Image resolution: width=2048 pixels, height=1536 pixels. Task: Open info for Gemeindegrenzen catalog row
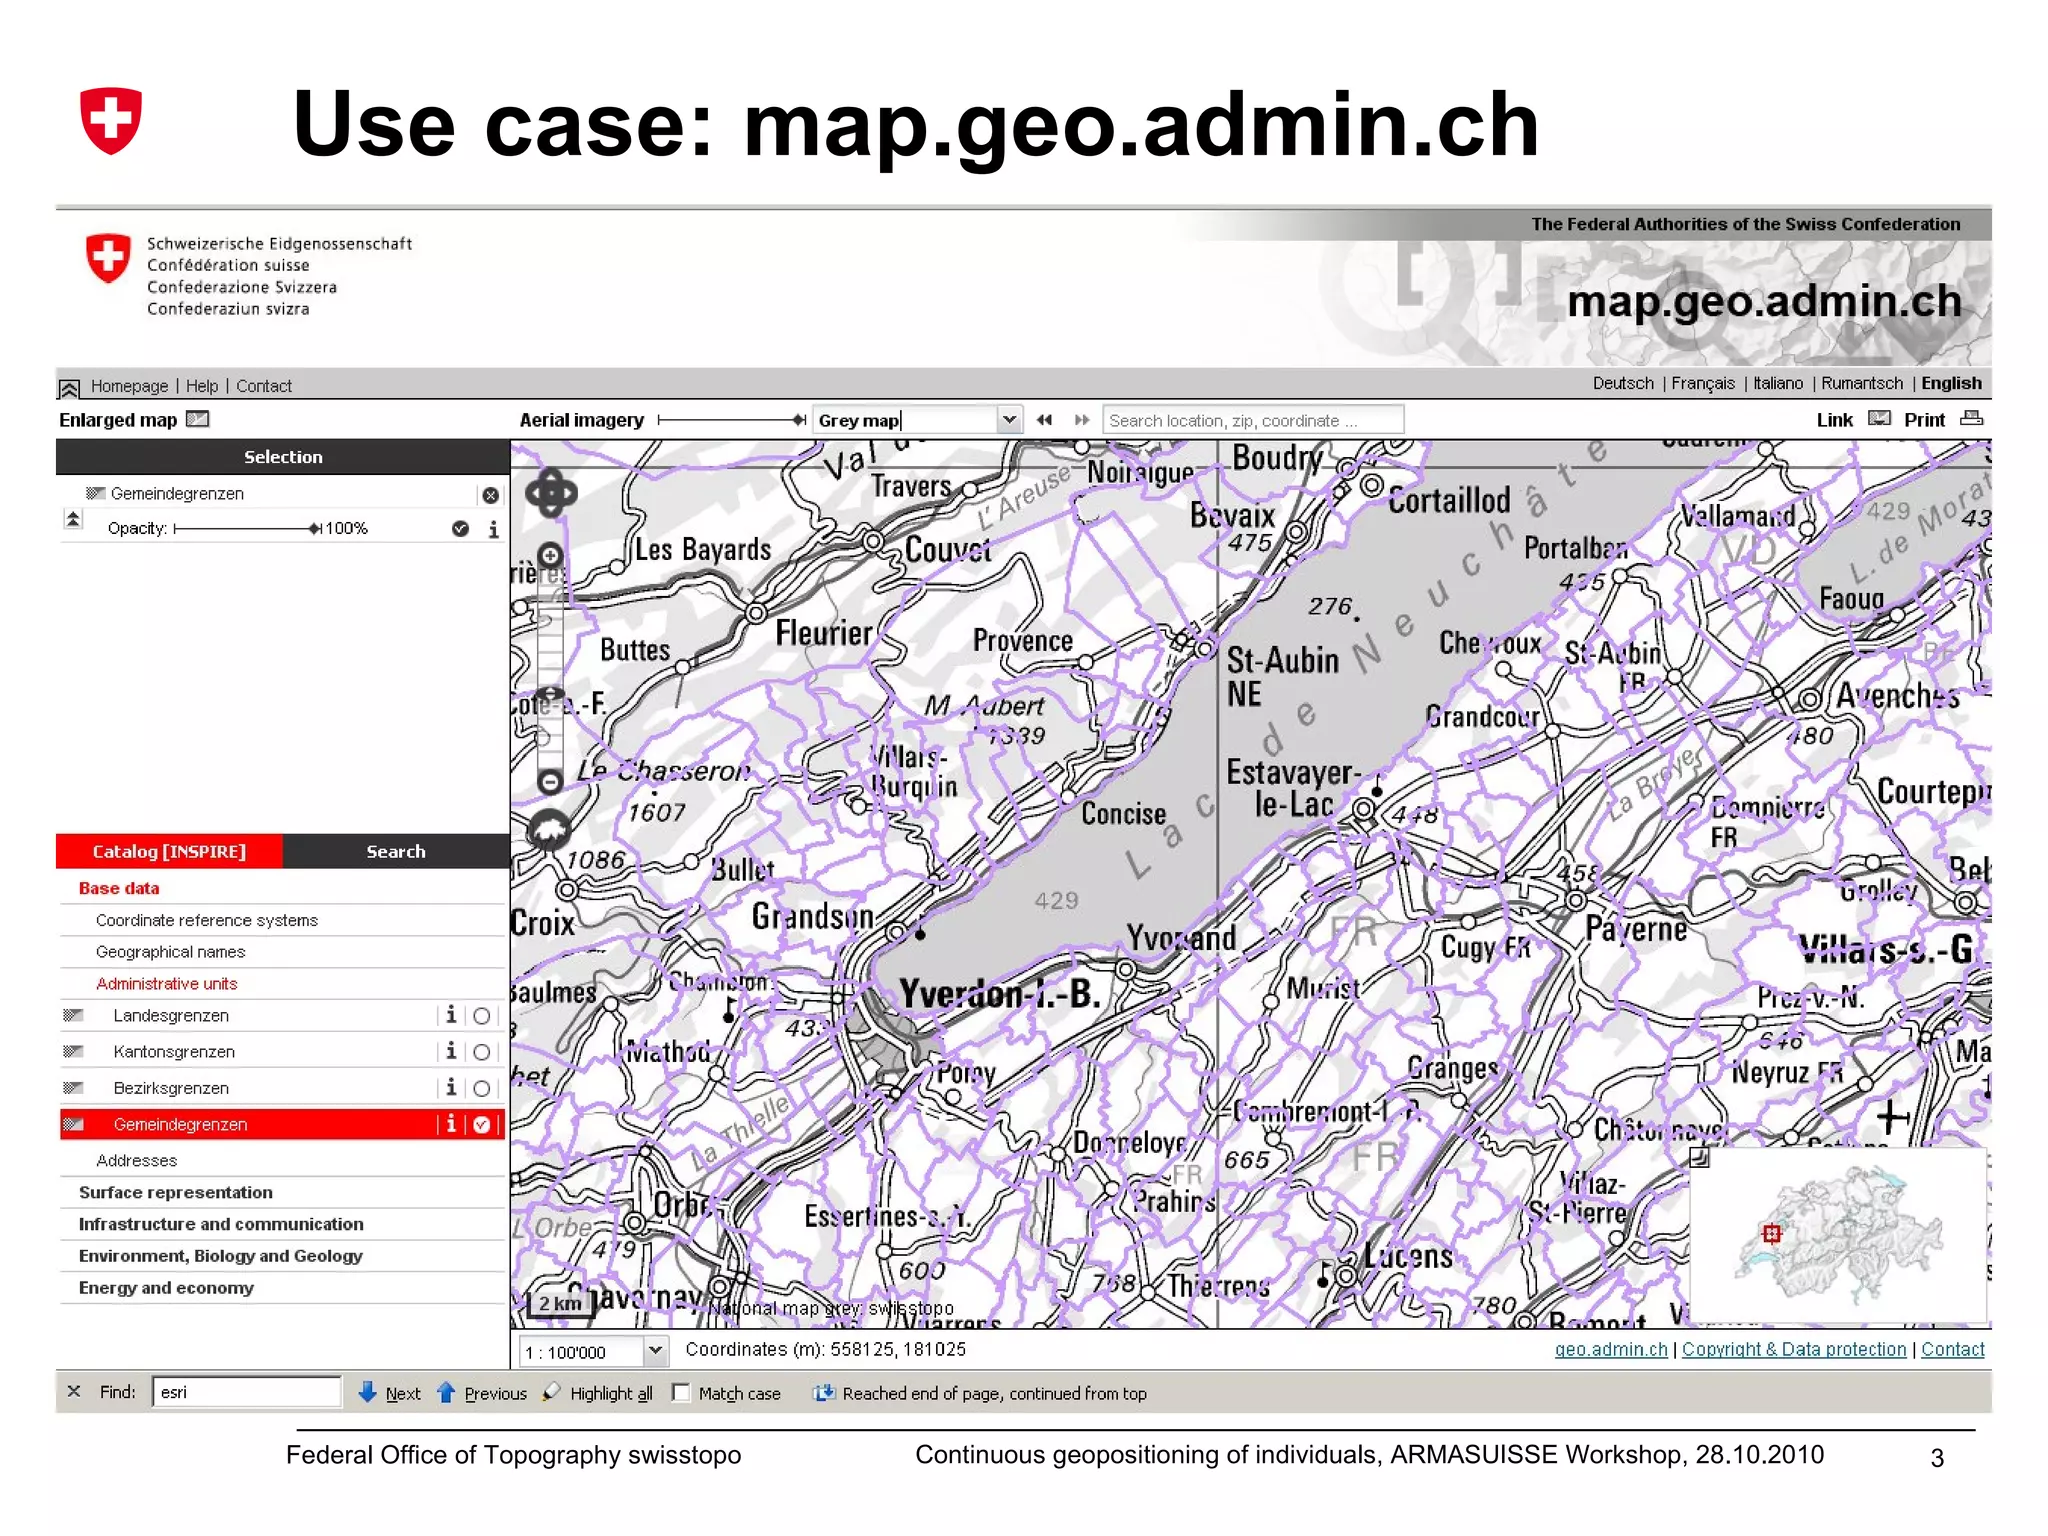click(451, 1124)
